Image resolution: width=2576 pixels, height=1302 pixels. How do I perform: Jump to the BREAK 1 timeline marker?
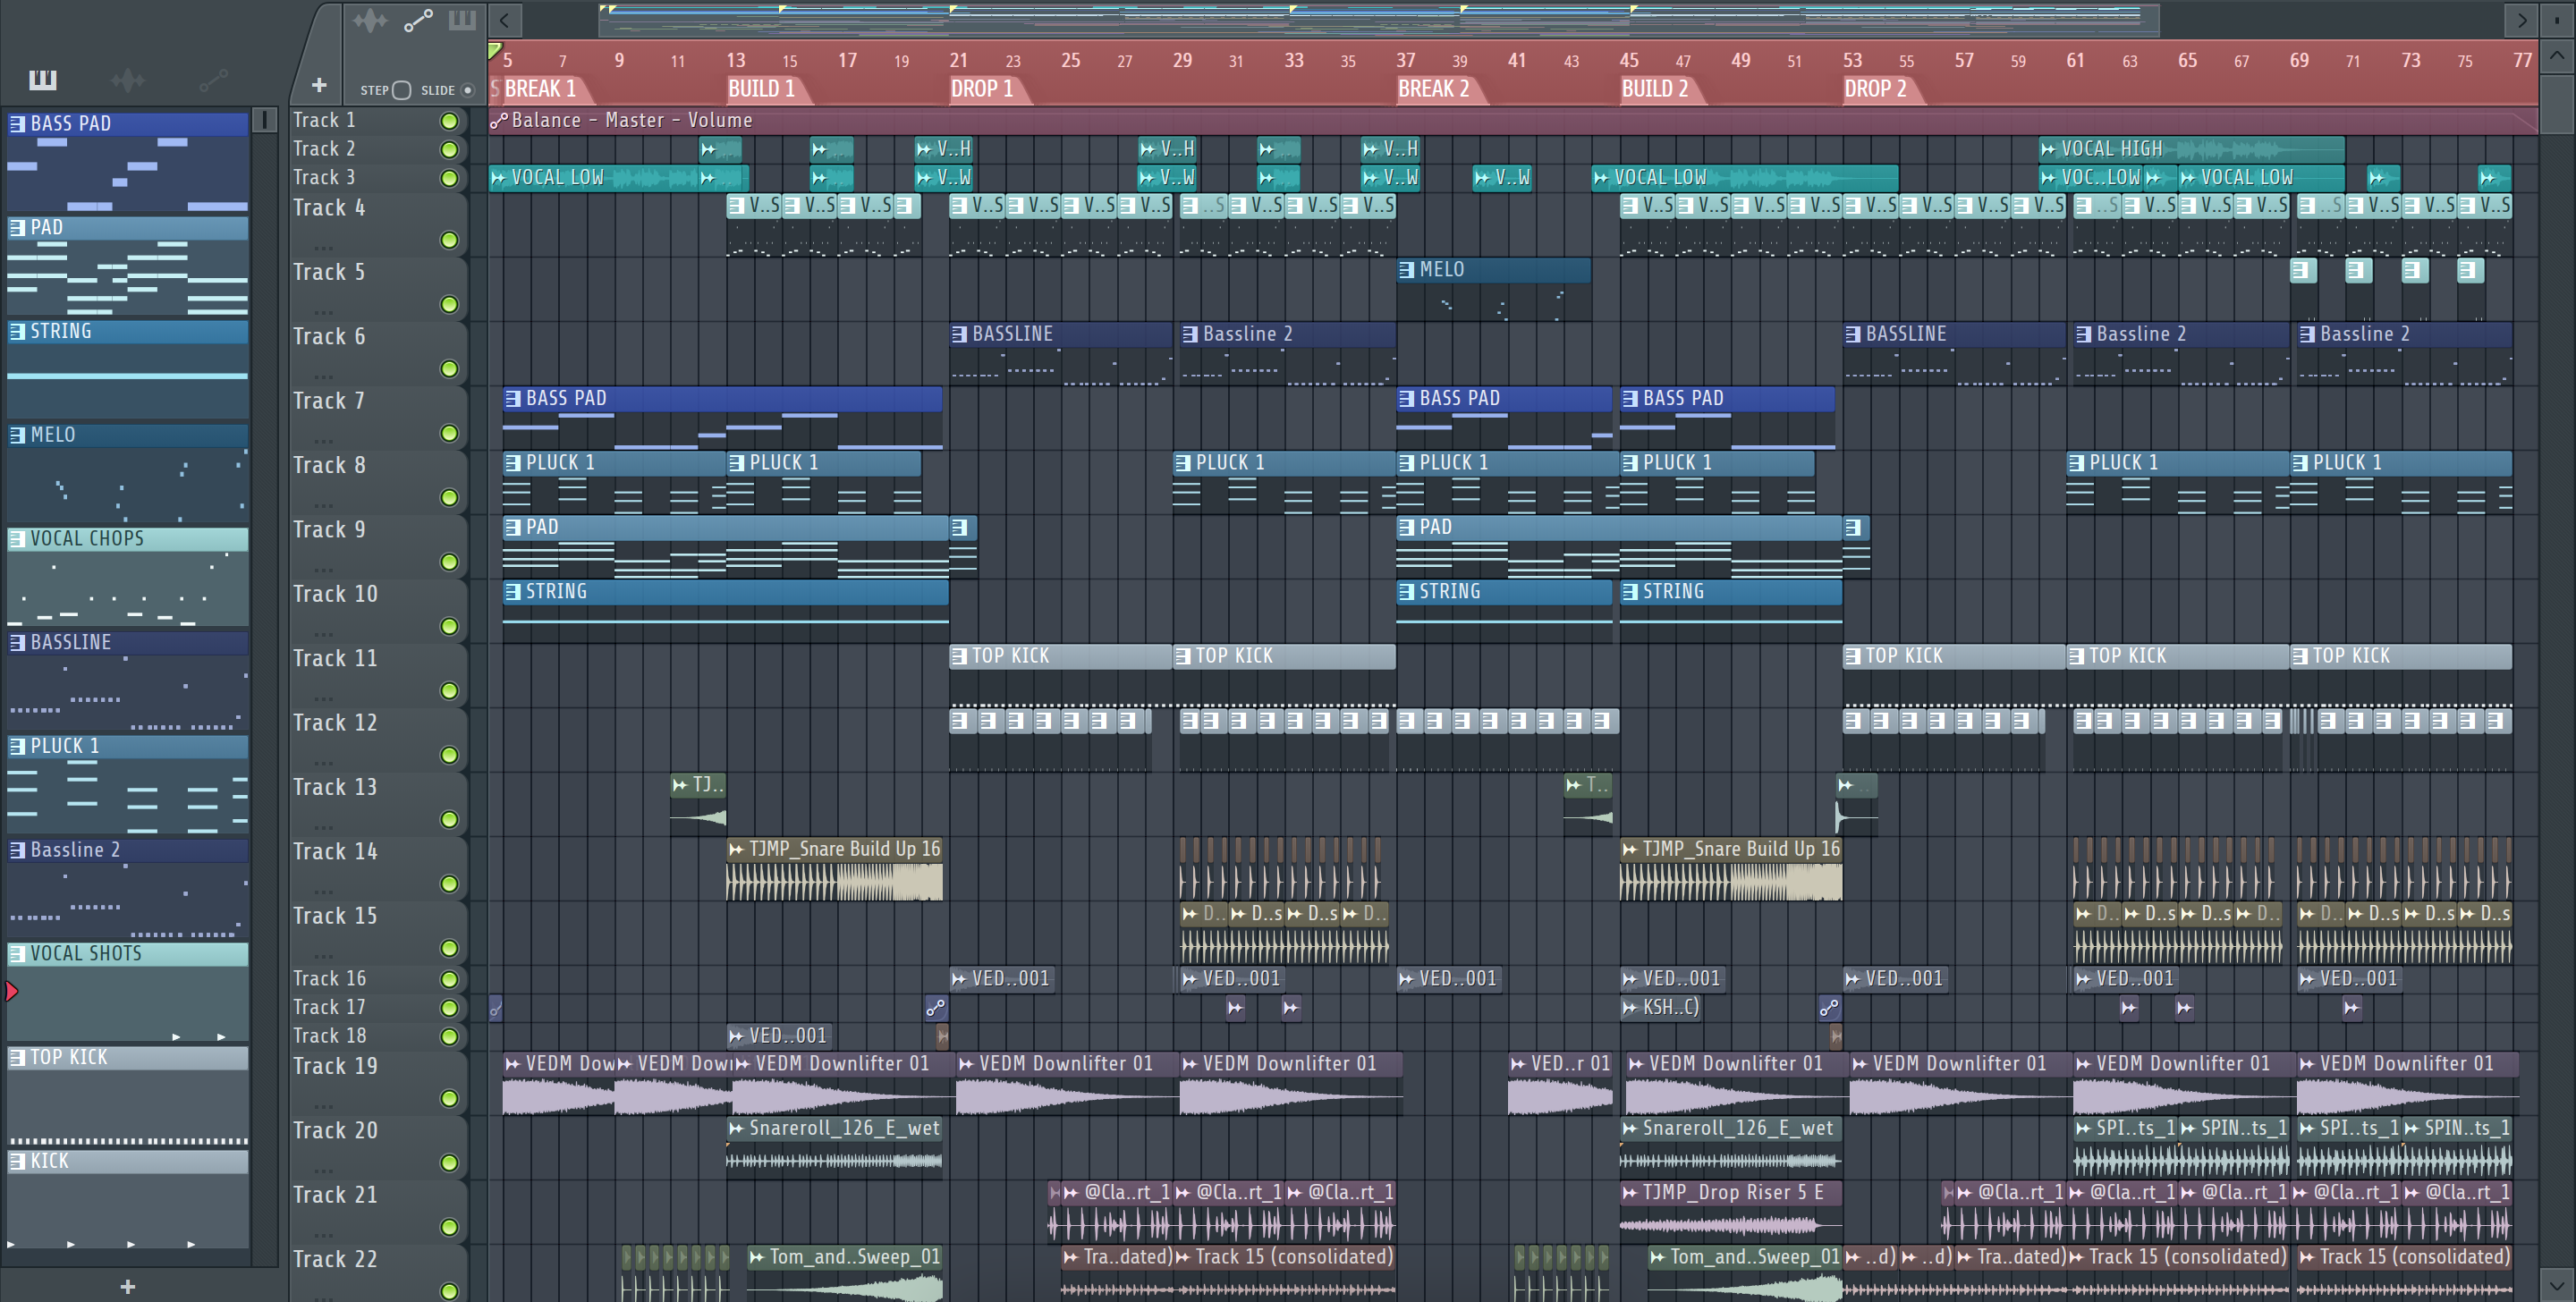pos(540,89)
